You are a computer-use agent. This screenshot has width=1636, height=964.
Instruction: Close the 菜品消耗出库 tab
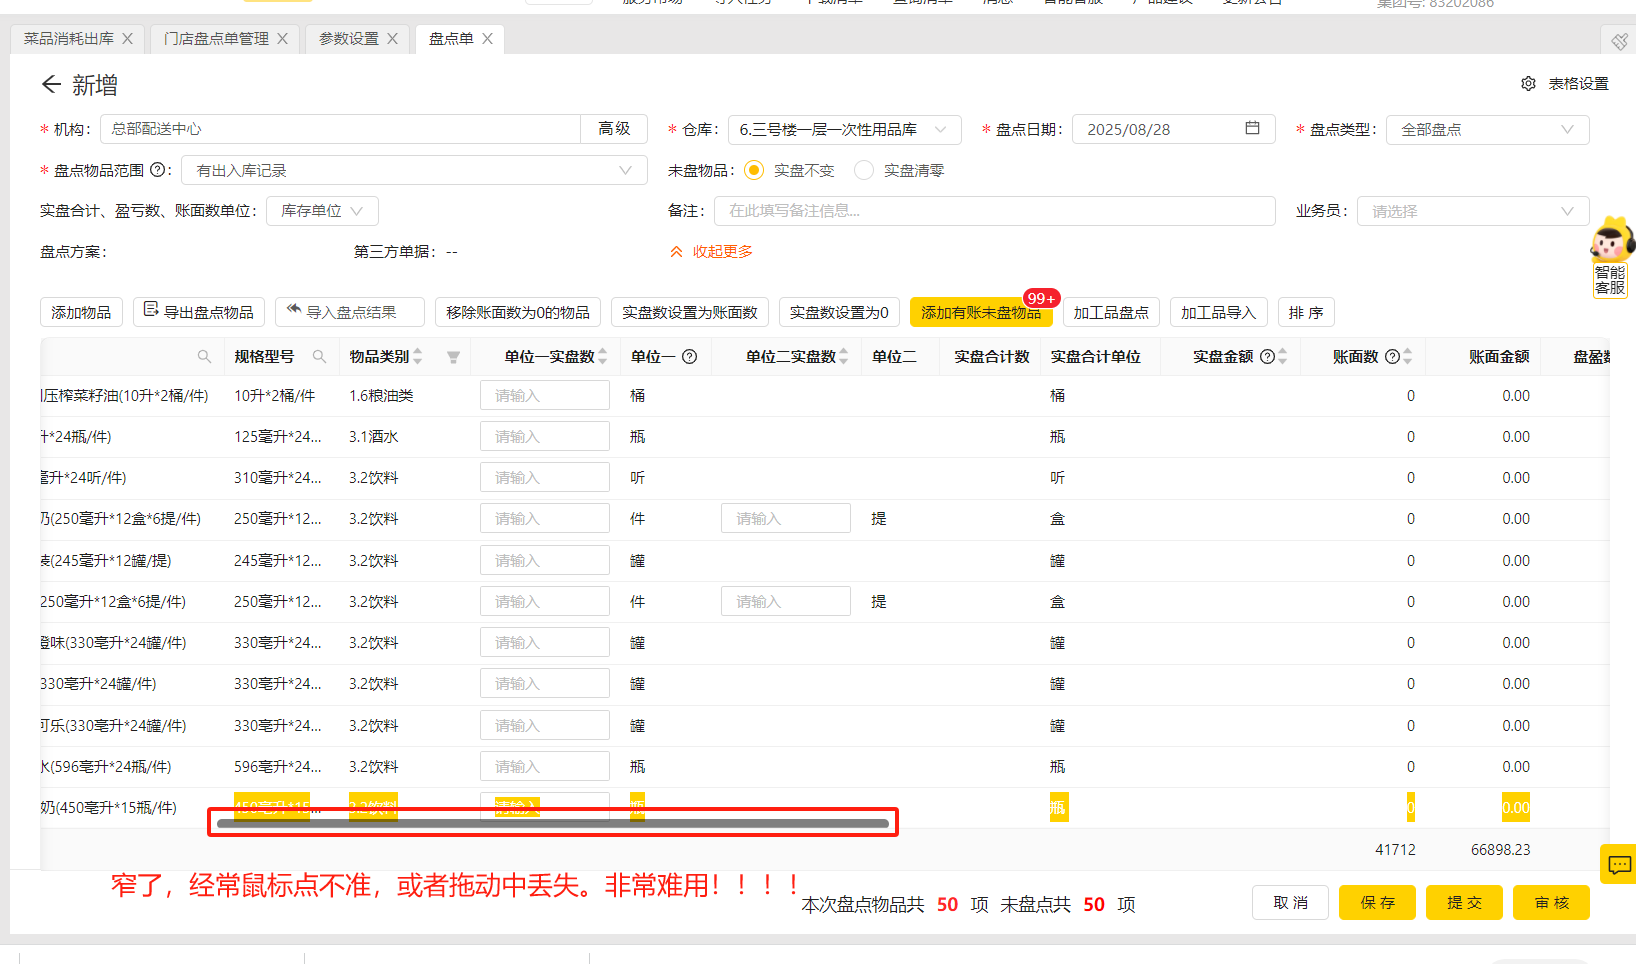128,39
